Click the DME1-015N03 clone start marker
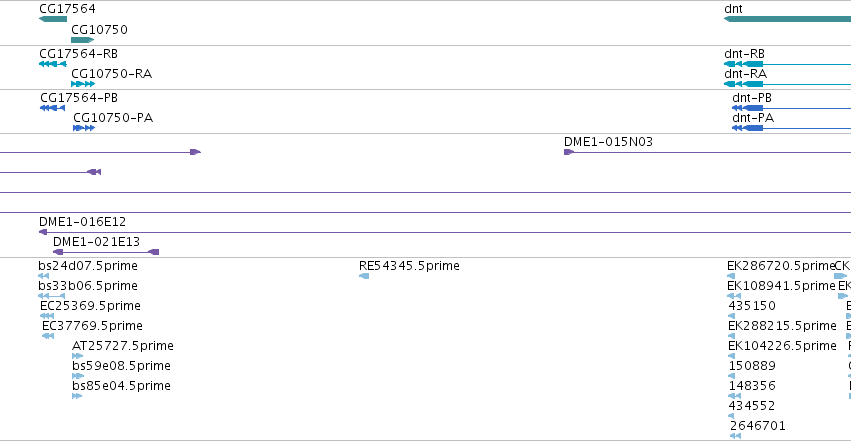The height and width of the screenshot is (441, 851). (x=569, y=152)
